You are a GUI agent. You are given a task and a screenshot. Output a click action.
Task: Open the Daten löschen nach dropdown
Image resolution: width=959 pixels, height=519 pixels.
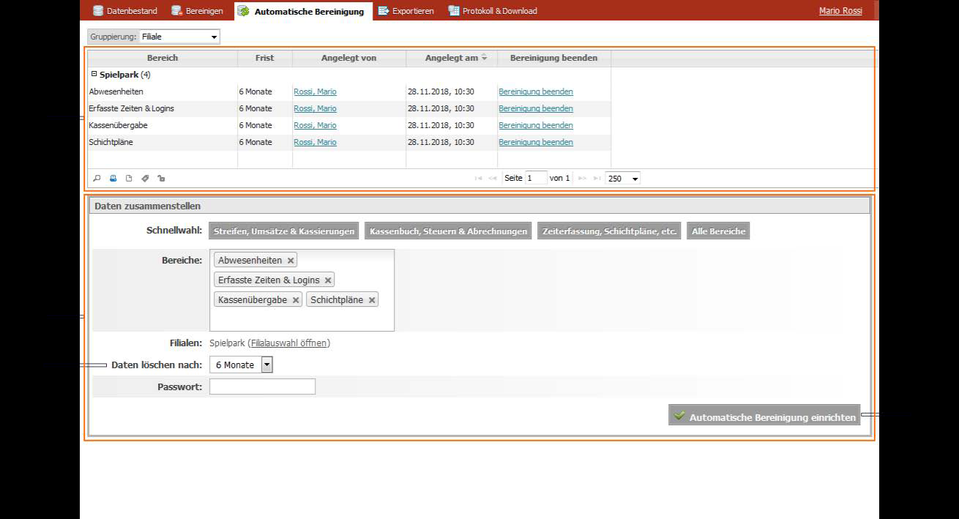tap(267, 365)
